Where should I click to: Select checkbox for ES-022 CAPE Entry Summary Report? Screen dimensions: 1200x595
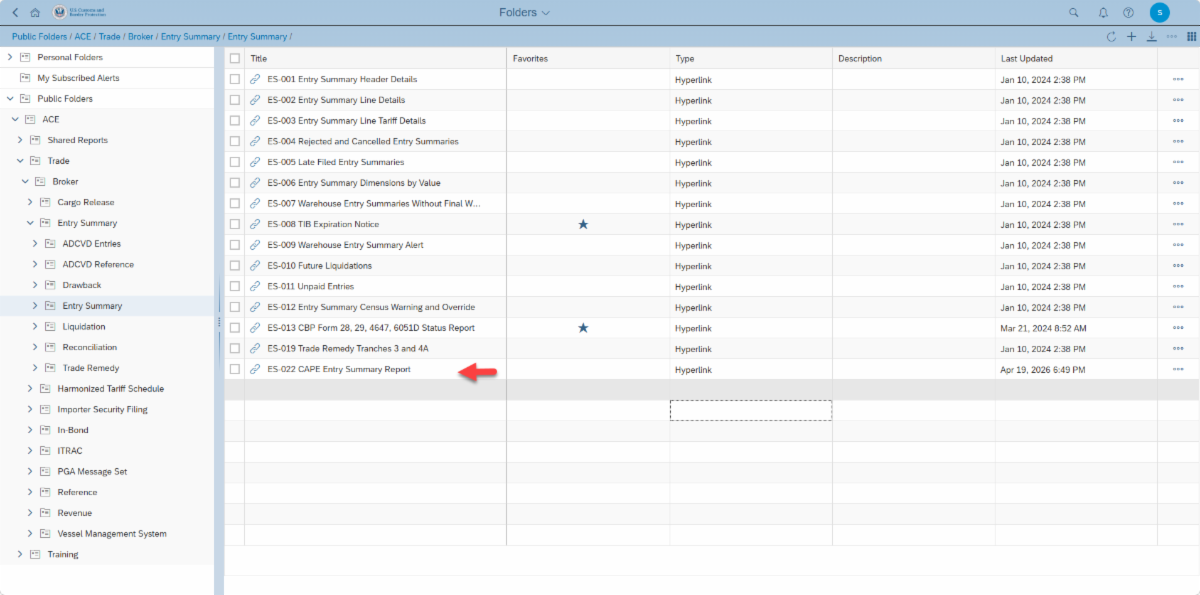coord(234,369)
